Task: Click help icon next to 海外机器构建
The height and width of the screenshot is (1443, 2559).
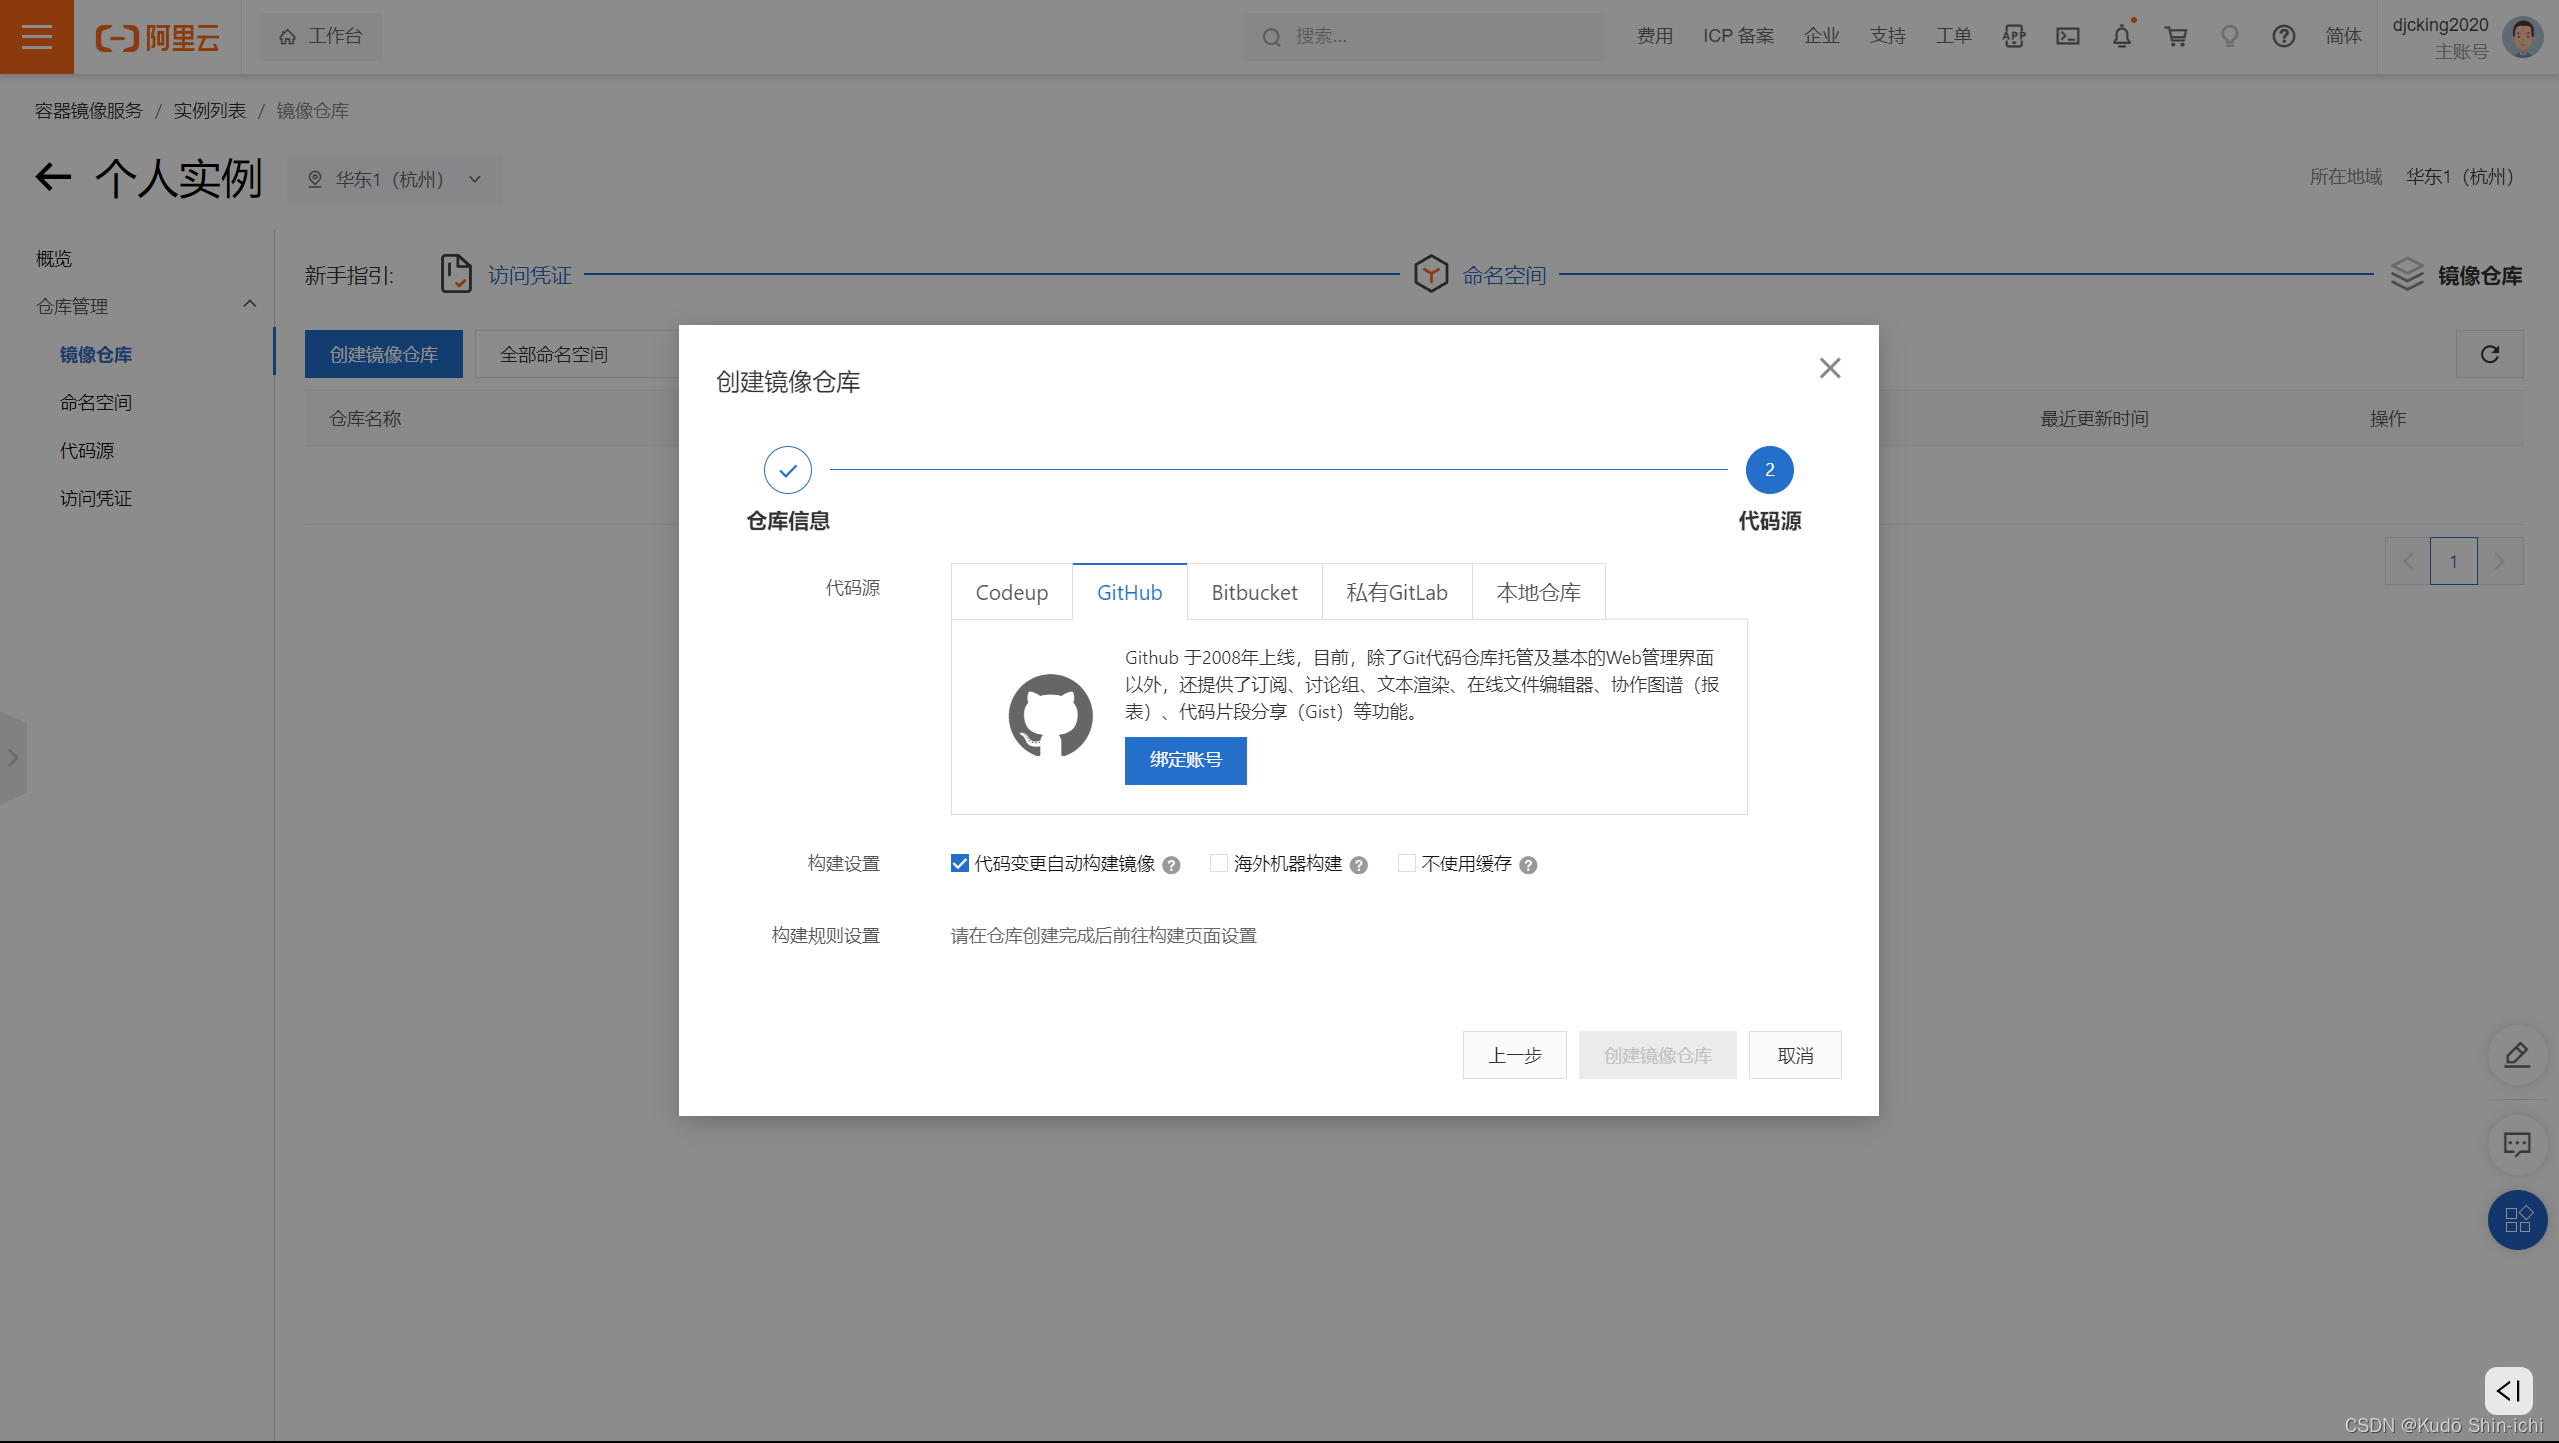Action: (x=1358, y=865)
